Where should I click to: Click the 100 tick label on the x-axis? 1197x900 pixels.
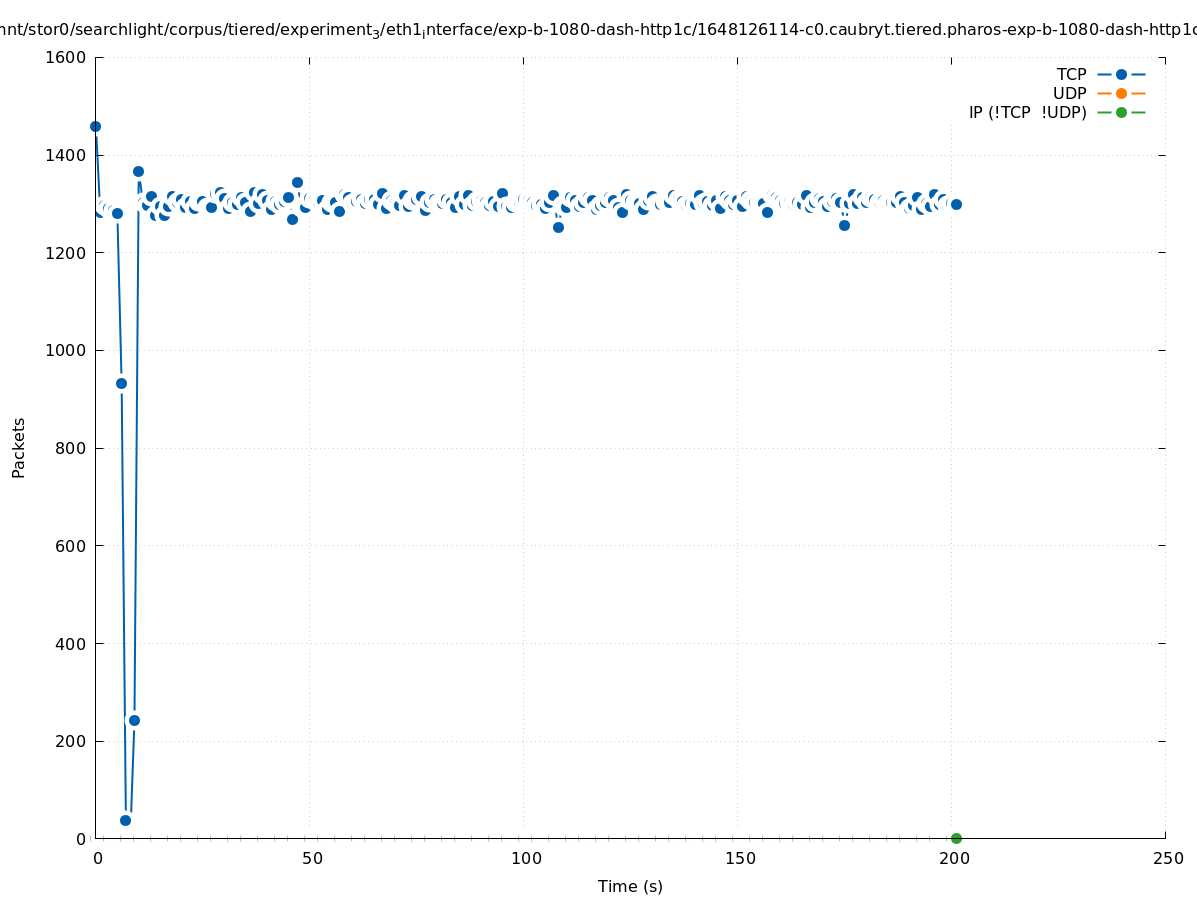point(523,858)
